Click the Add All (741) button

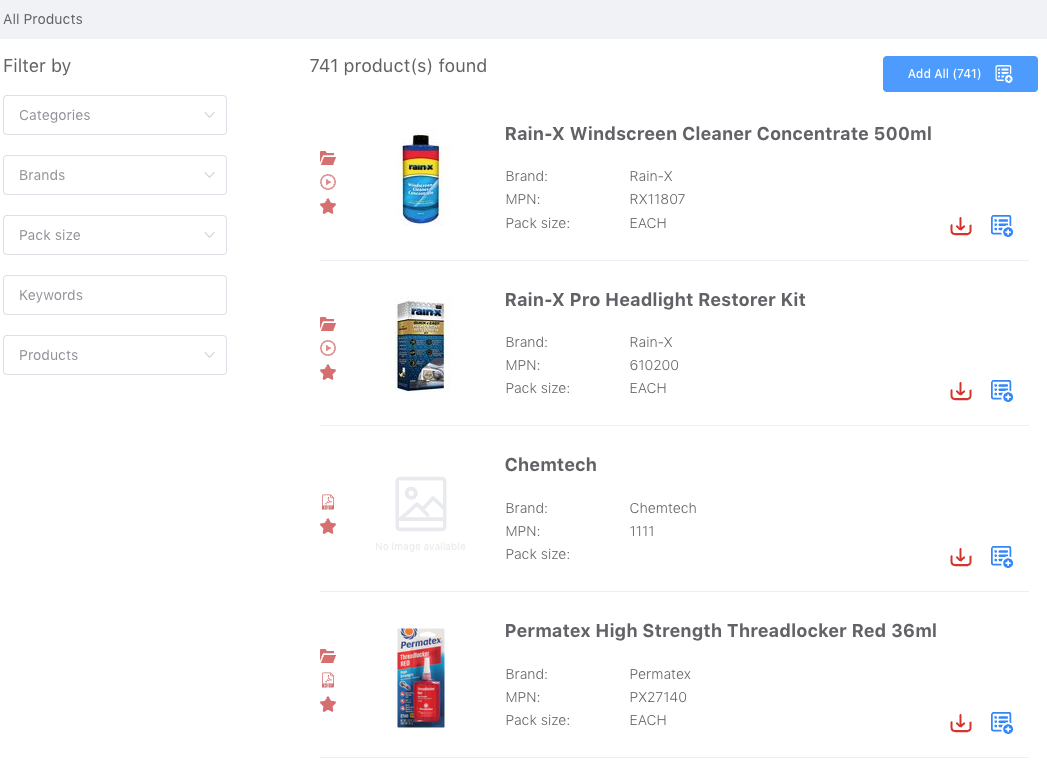click(x=960, y=74)
